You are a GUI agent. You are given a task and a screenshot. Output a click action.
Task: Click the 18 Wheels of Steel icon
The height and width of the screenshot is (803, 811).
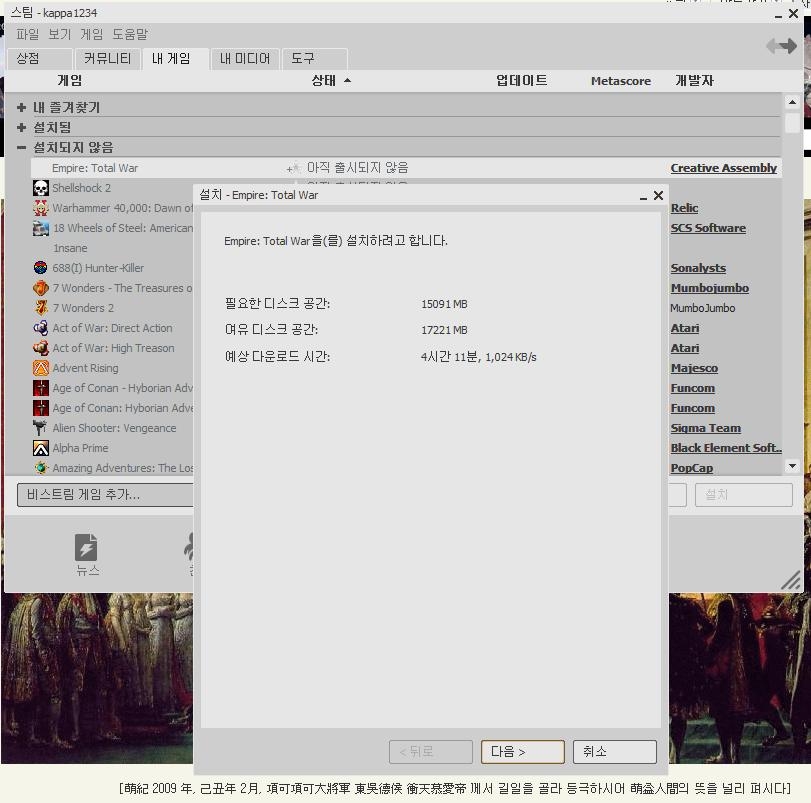[x=41, y=228]
